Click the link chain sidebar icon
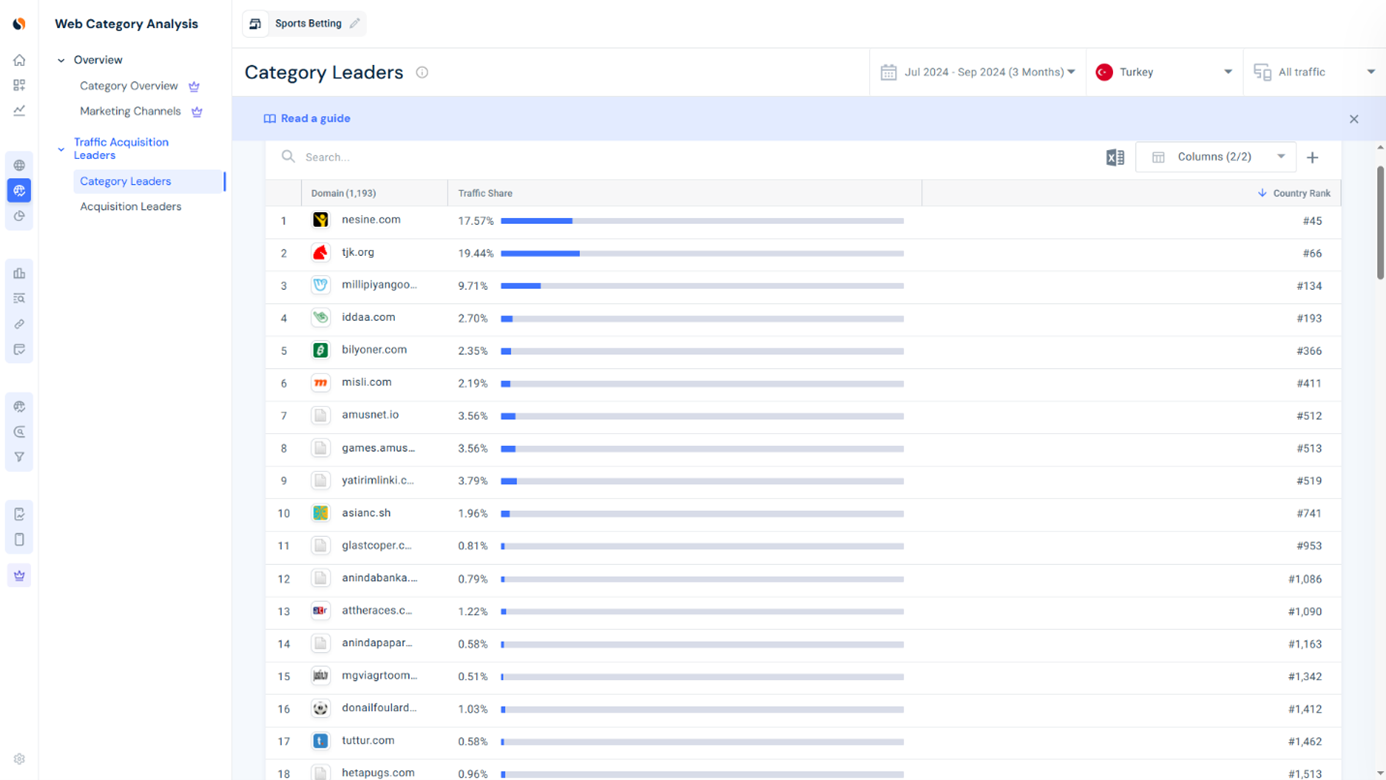The image size is (1386, 780). [19, 324]
